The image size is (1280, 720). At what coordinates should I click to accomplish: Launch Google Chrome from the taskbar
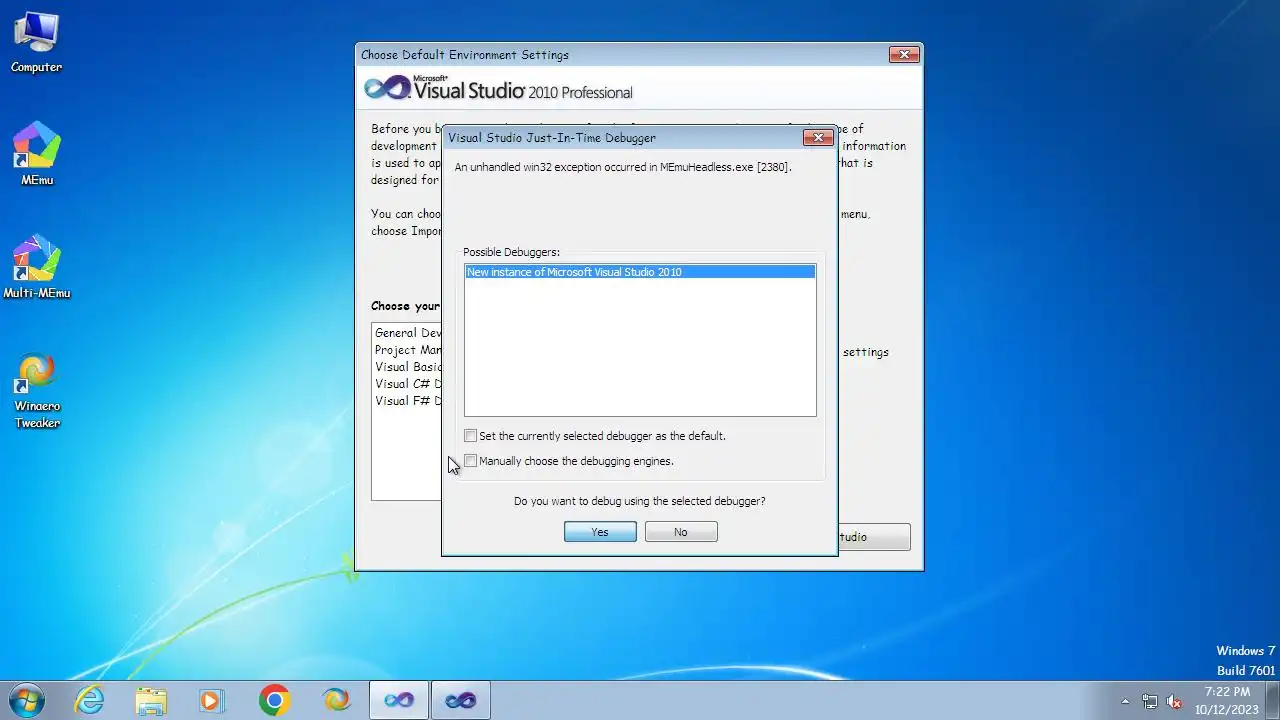274,700
